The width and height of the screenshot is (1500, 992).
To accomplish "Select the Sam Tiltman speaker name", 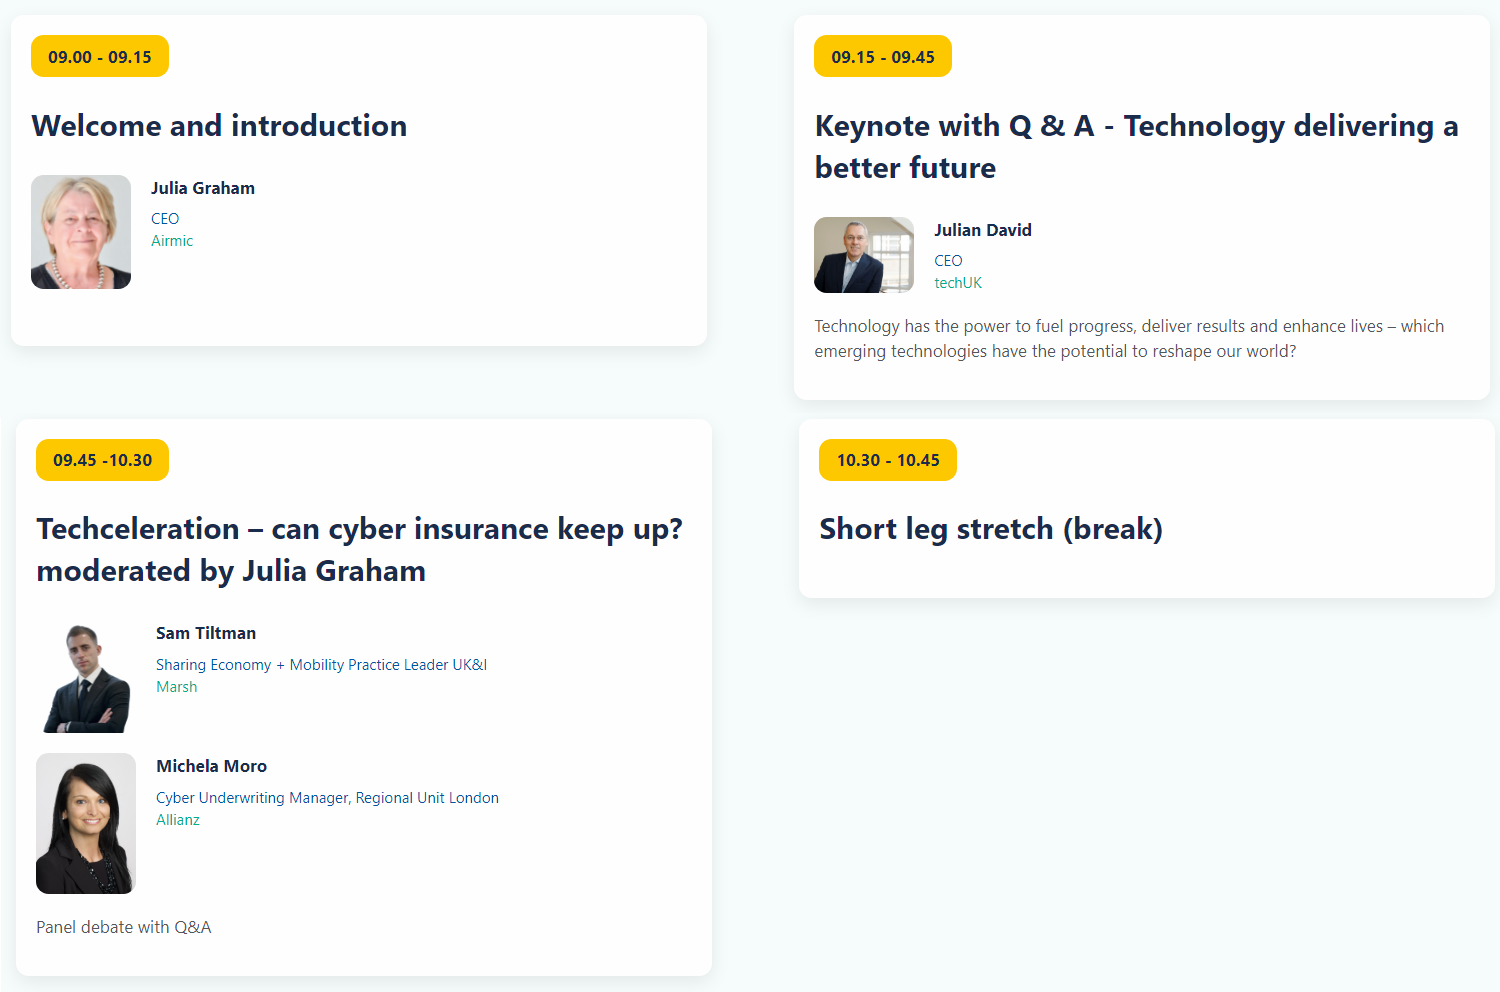I will click(206, 633).
